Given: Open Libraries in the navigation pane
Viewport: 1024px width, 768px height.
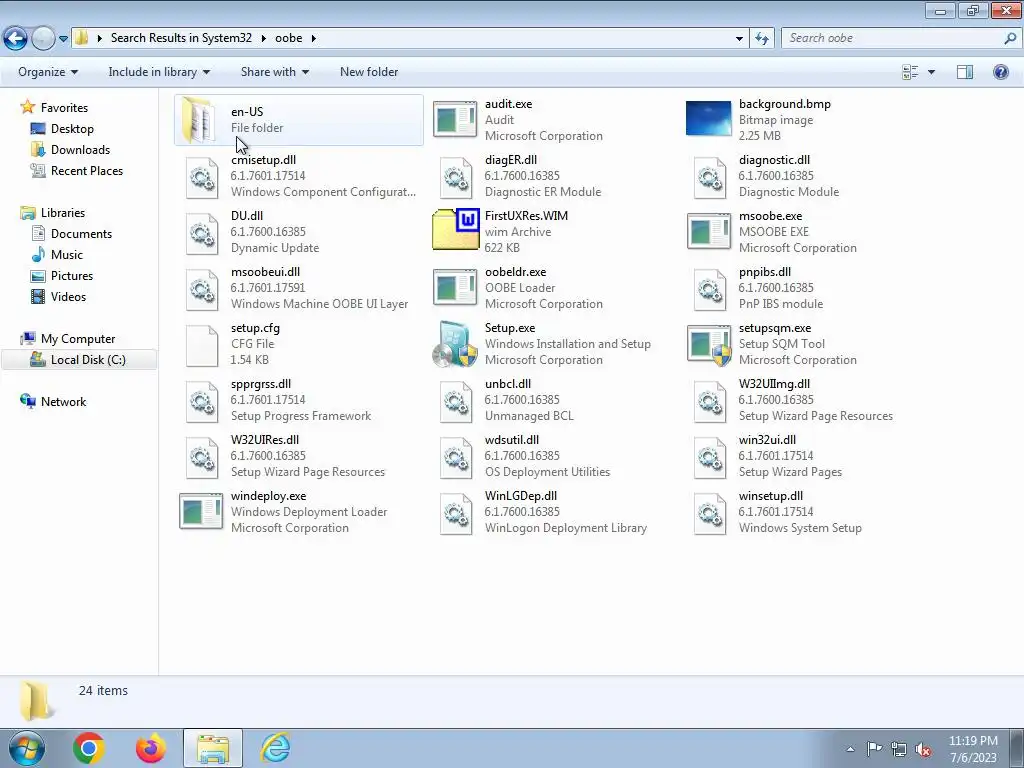Looking at the screenshot, I should point(63,213).
